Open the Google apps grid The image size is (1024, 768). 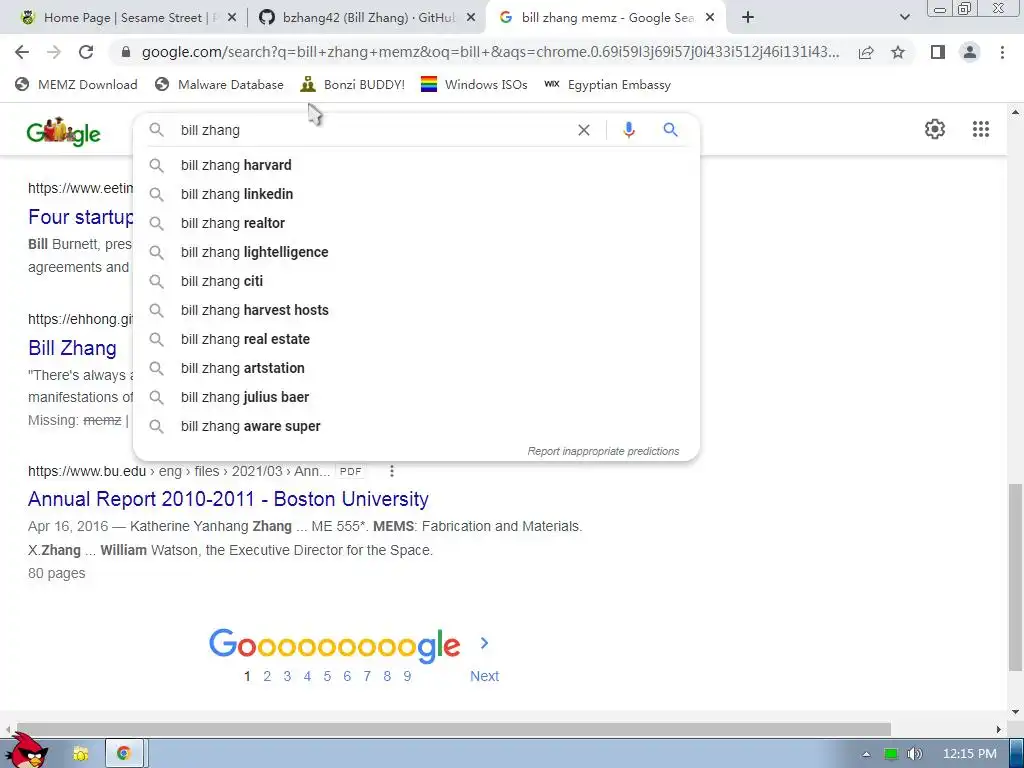click(980, 129)
